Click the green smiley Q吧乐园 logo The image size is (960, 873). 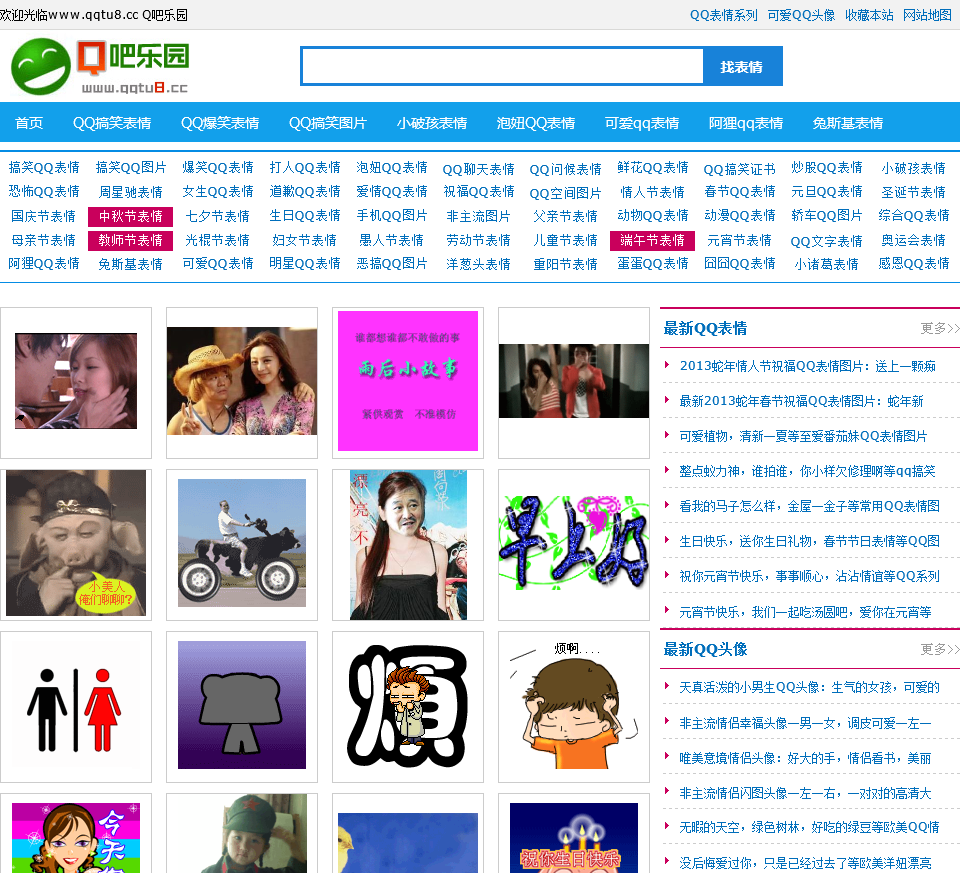pos(100,66)
